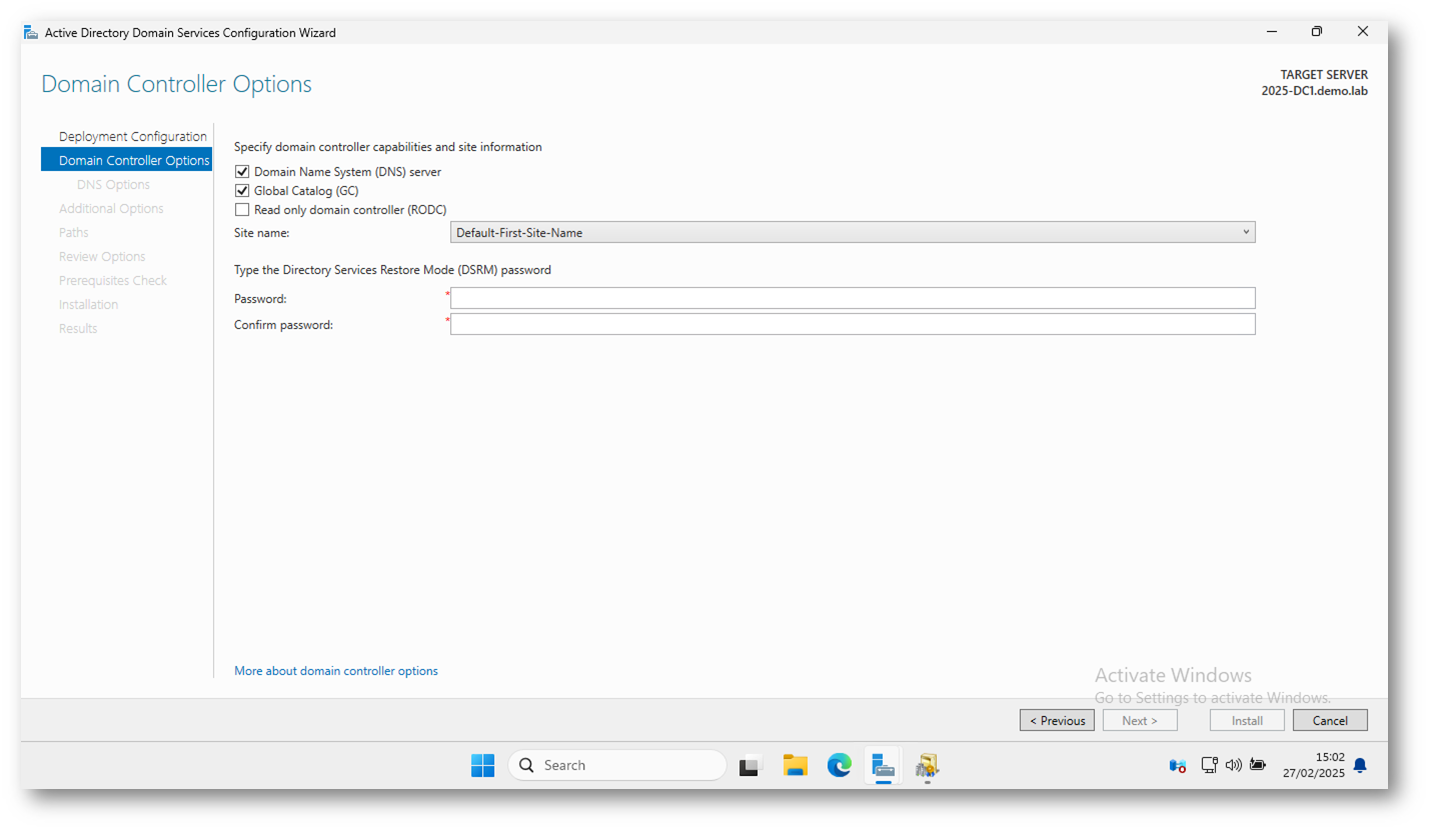Screen dimensions: 1430x831
Task: Go to Deployment Configuration step
Action: click(133, 136)
